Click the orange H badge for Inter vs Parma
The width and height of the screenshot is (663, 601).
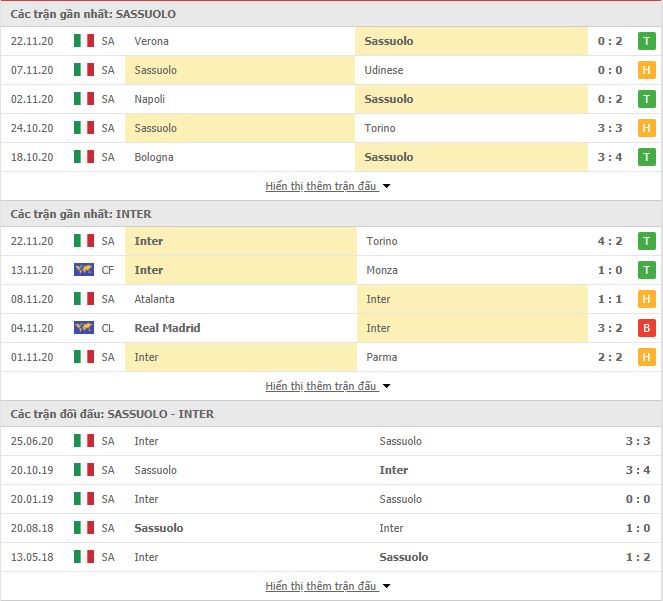pyautogui.click(x=647, y=357)
